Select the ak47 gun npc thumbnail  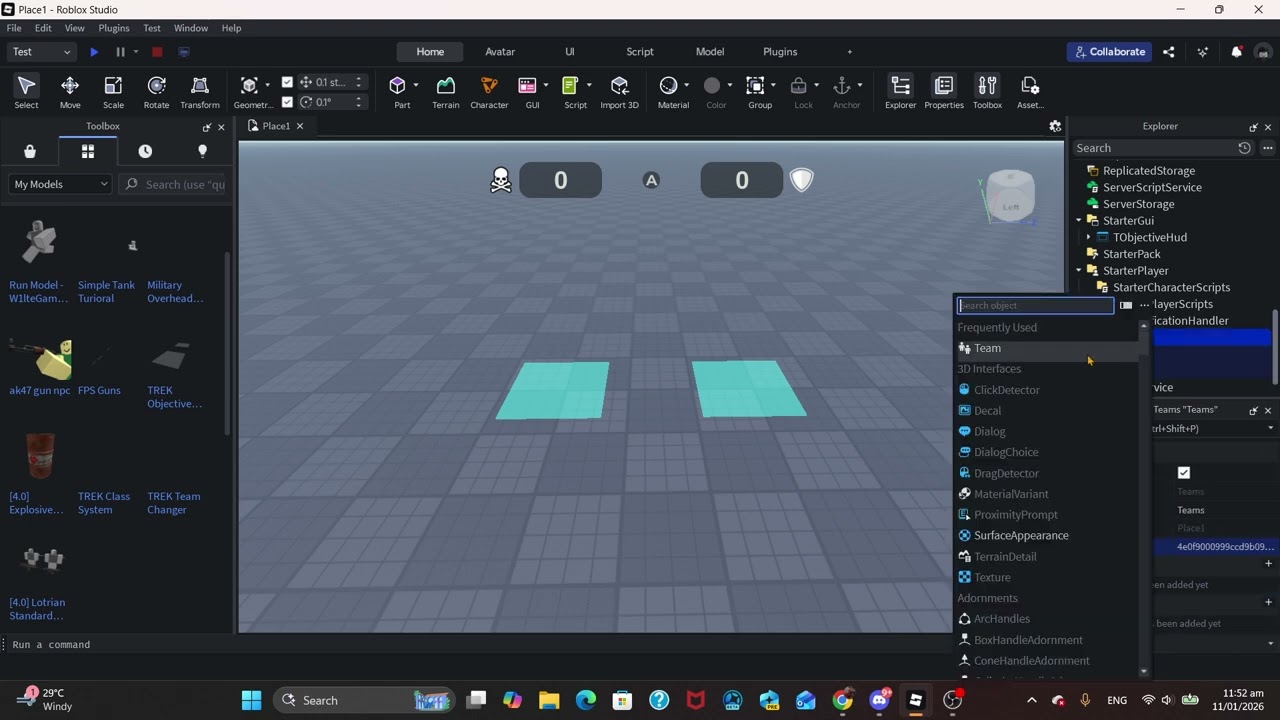pyautogui.click(x=40, y=360)
